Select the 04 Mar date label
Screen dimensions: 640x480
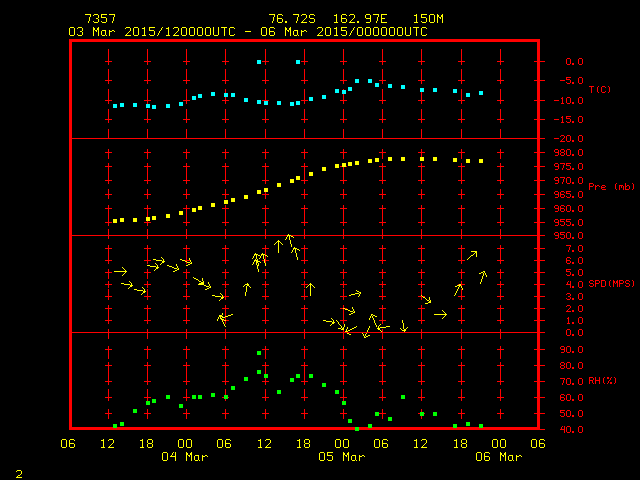185,456
